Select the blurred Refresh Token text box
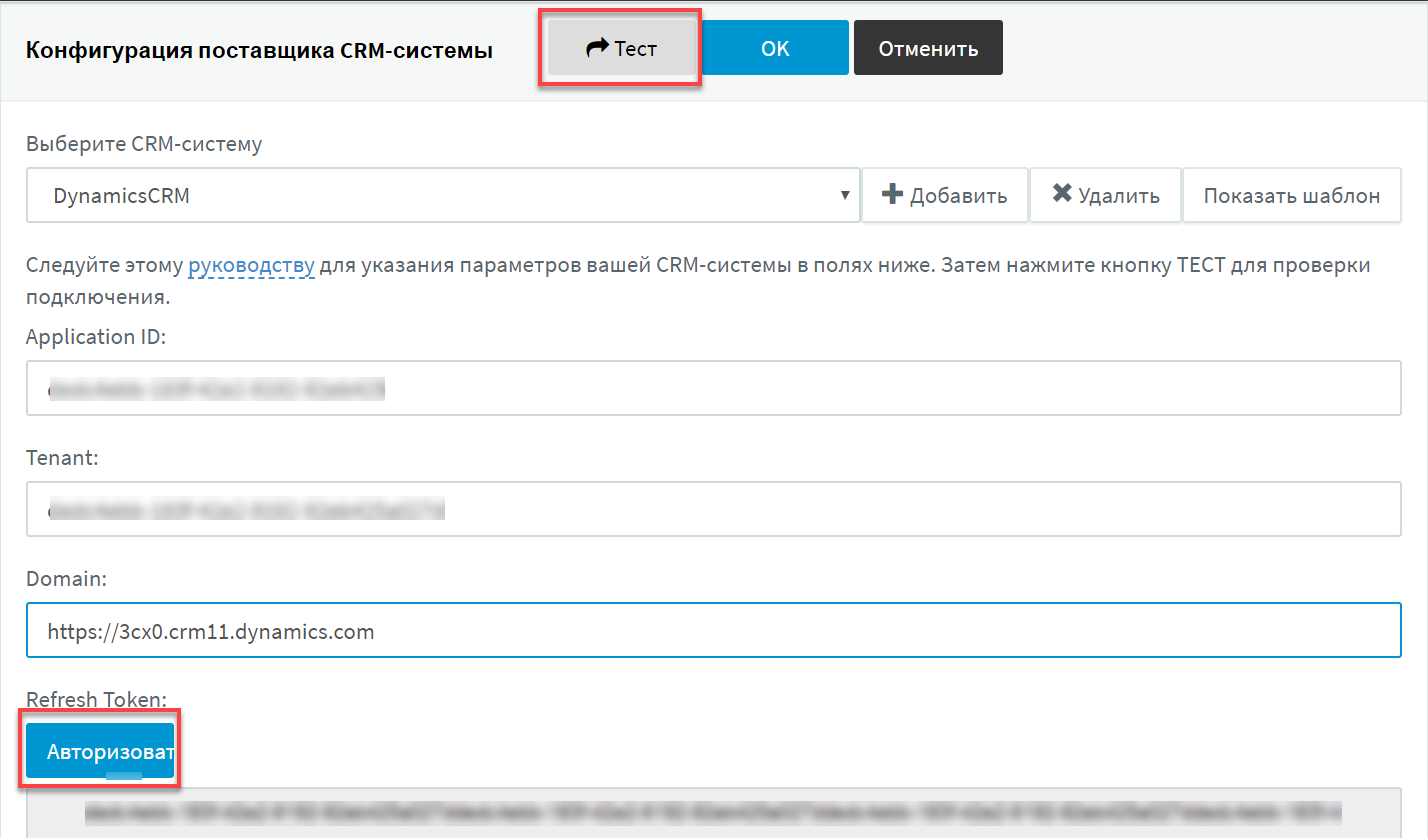1428x840 pixels. pyautogui.click(x=714, y=812)
